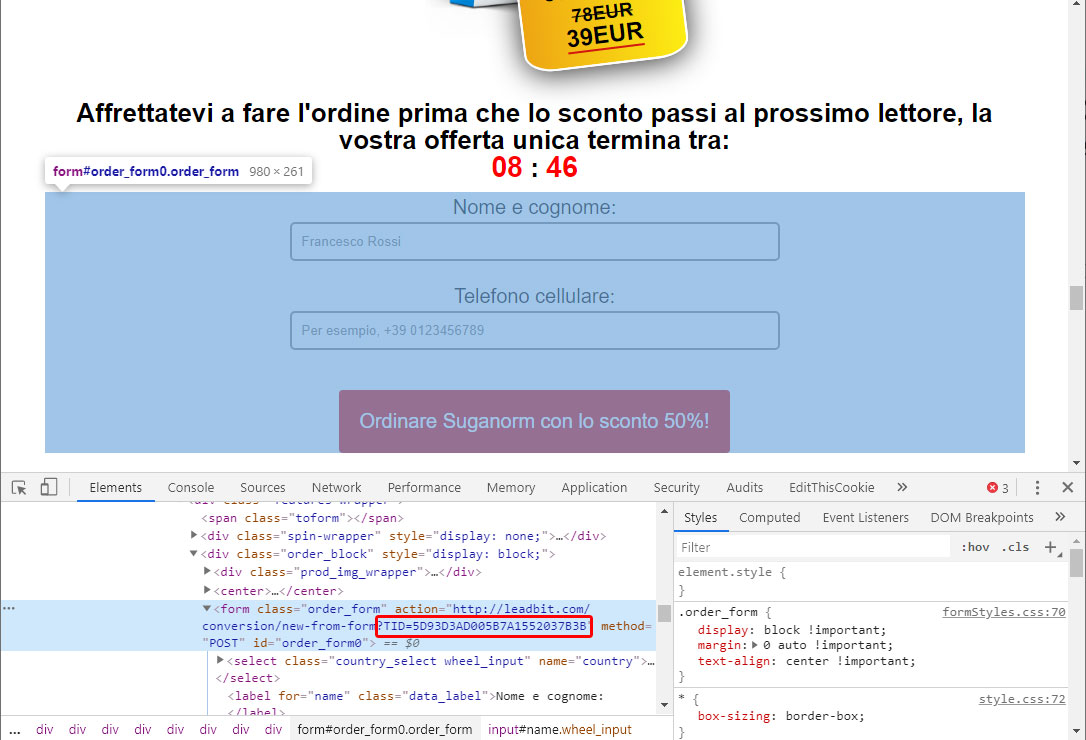Open the Audits tab
The image size is (1086, 740).
[x=745, y=488]
